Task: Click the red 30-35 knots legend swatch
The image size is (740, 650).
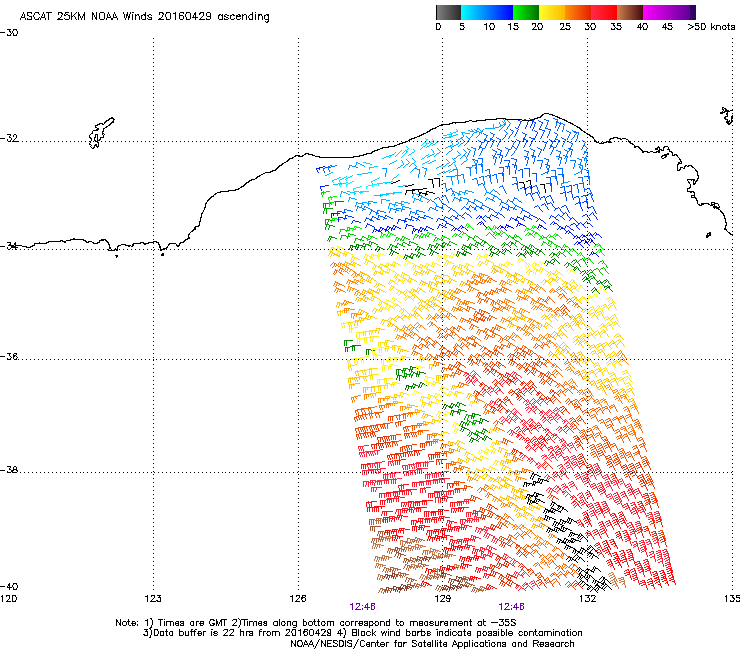Action: click(x=604, y=12)
